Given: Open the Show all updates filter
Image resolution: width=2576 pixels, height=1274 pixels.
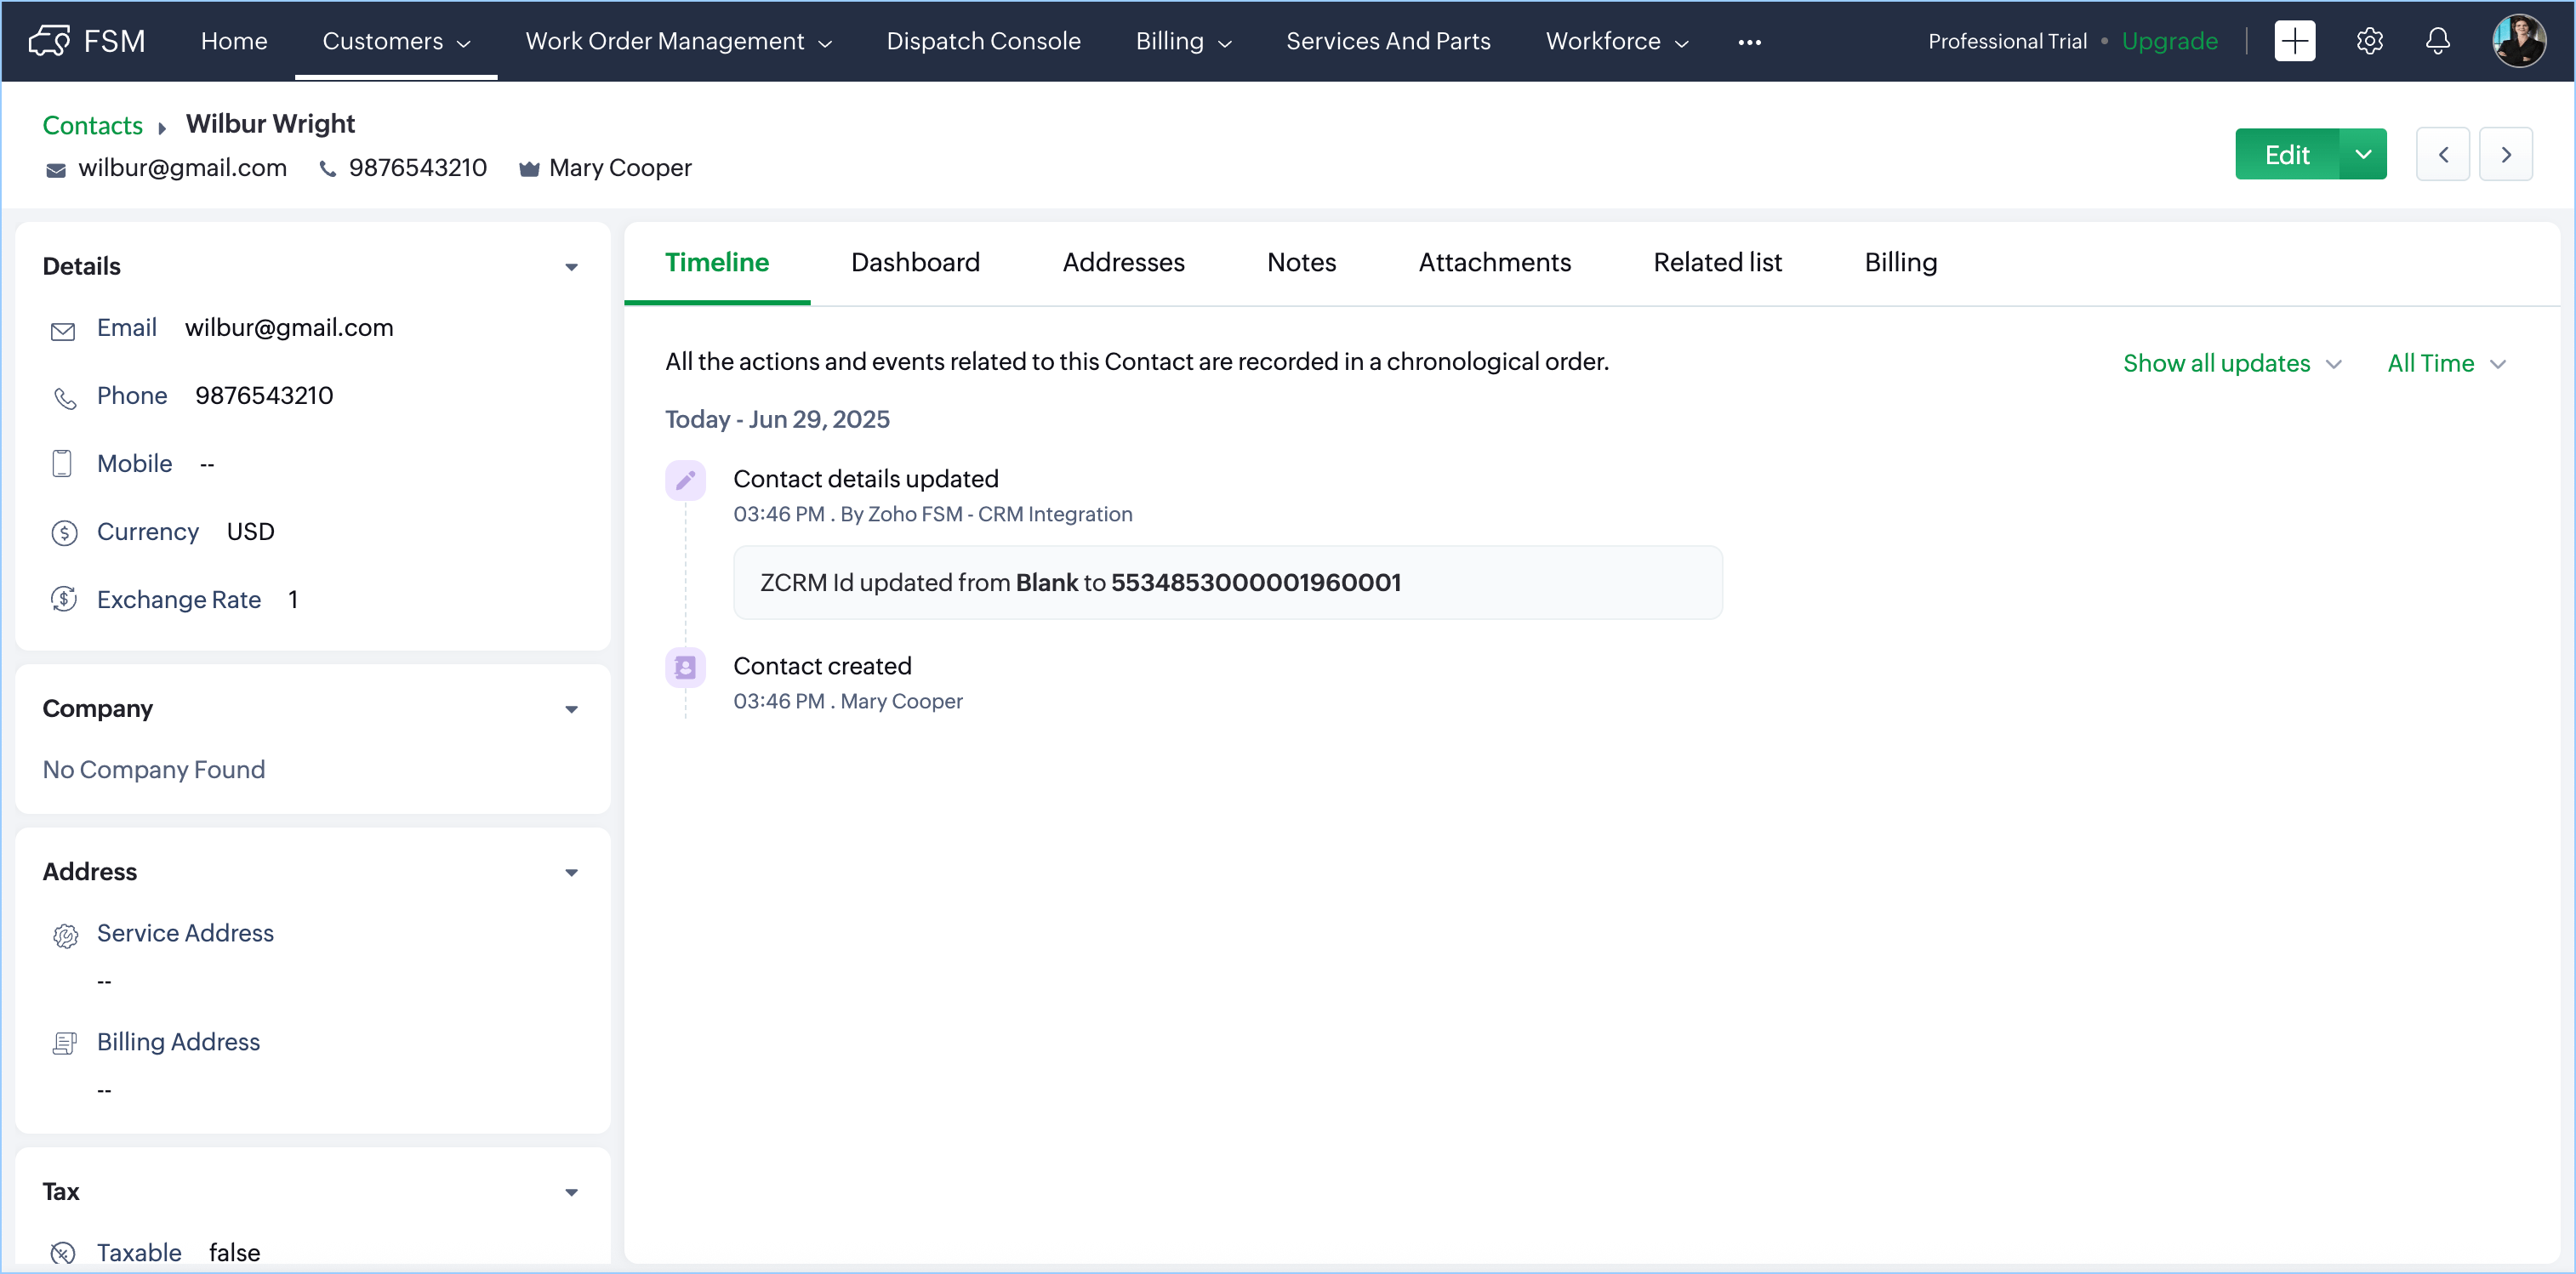Looking at the screenshot, I should click(x=2231, y=363).
